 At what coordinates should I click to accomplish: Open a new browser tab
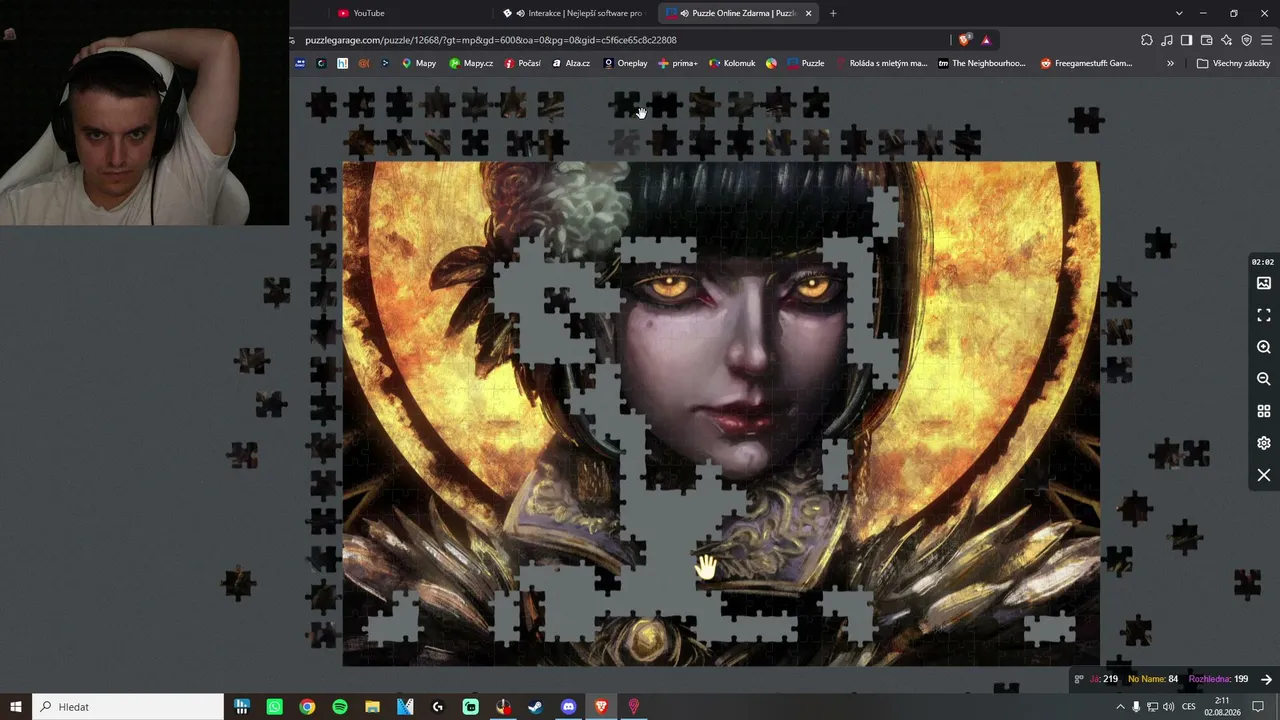[x=833, y=13]
